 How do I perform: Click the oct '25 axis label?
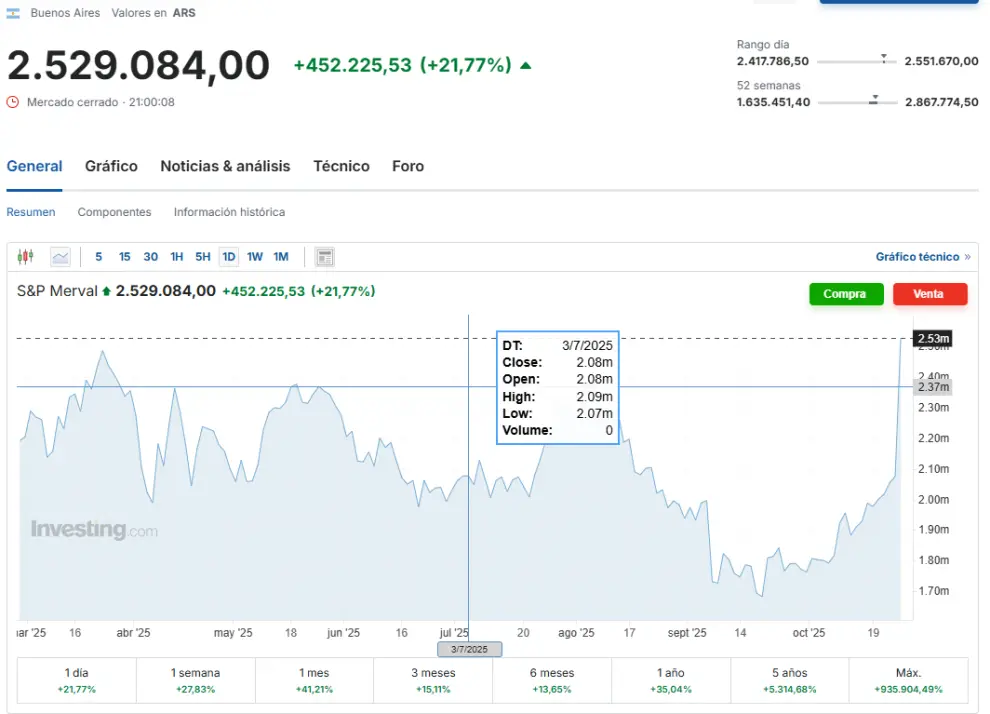click(x=809, y=633)
